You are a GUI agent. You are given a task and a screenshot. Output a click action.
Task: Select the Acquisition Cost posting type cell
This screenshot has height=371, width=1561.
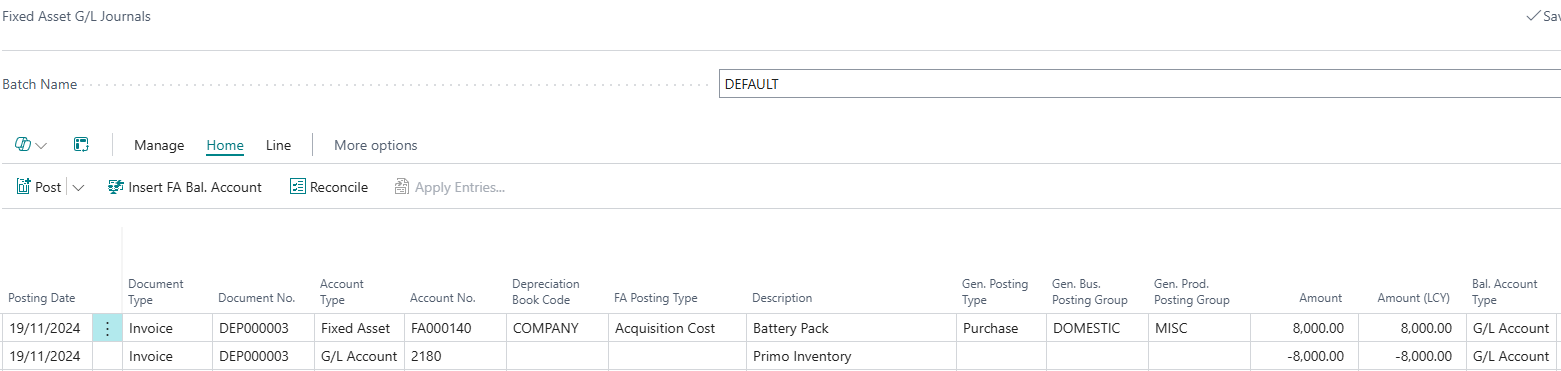point(676,328)
